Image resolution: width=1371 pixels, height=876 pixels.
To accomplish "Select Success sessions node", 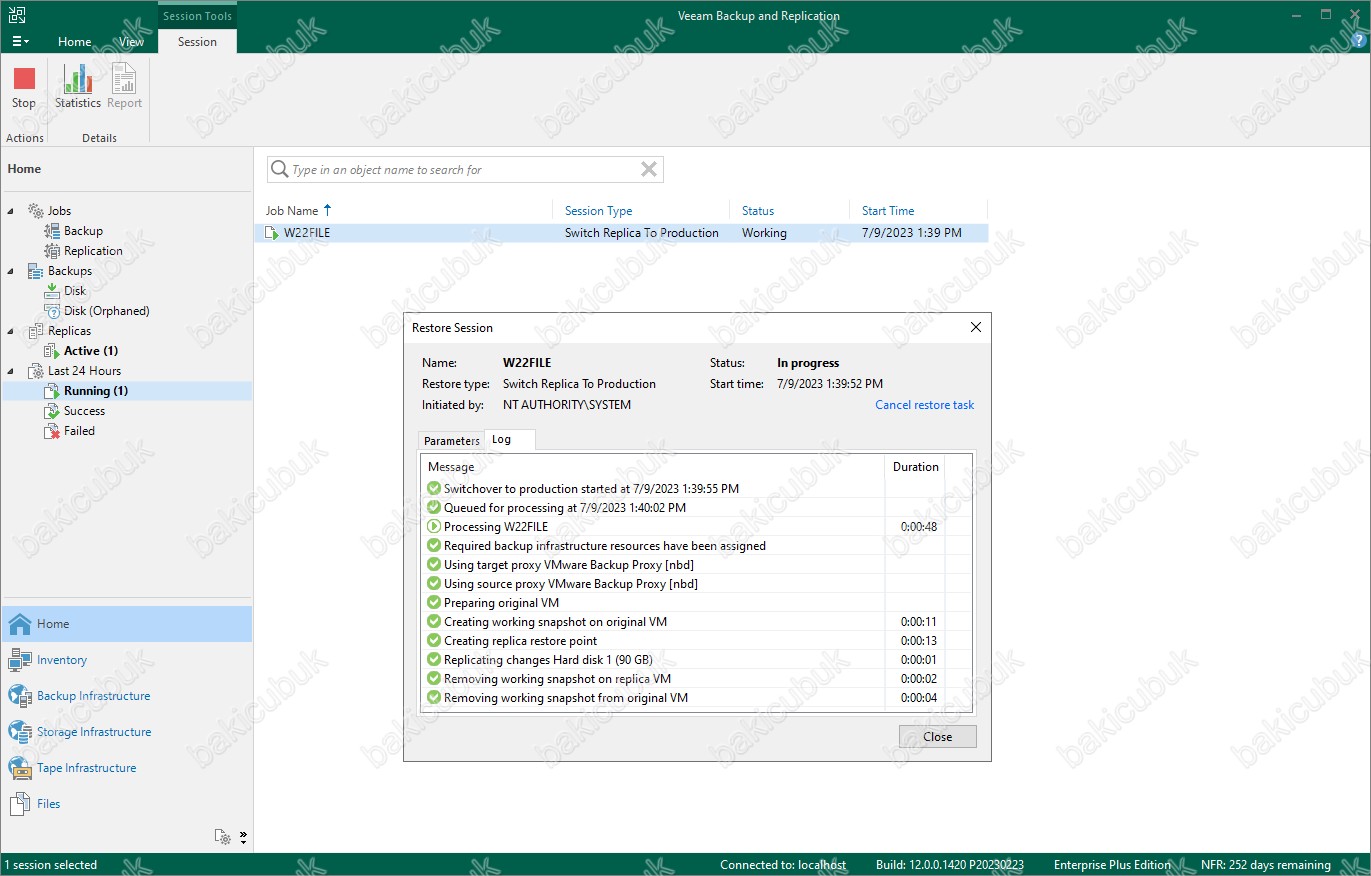I will [x=84, y=411].
